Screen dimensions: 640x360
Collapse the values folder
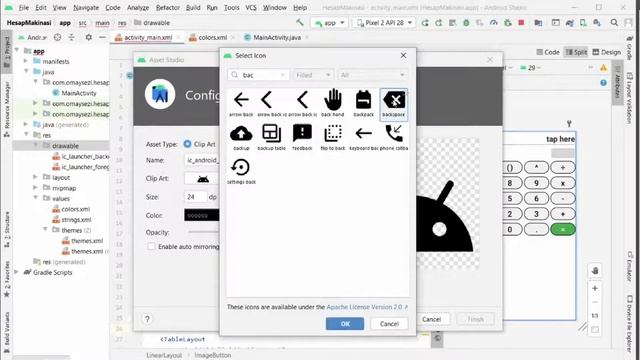(x=36, y=198)
